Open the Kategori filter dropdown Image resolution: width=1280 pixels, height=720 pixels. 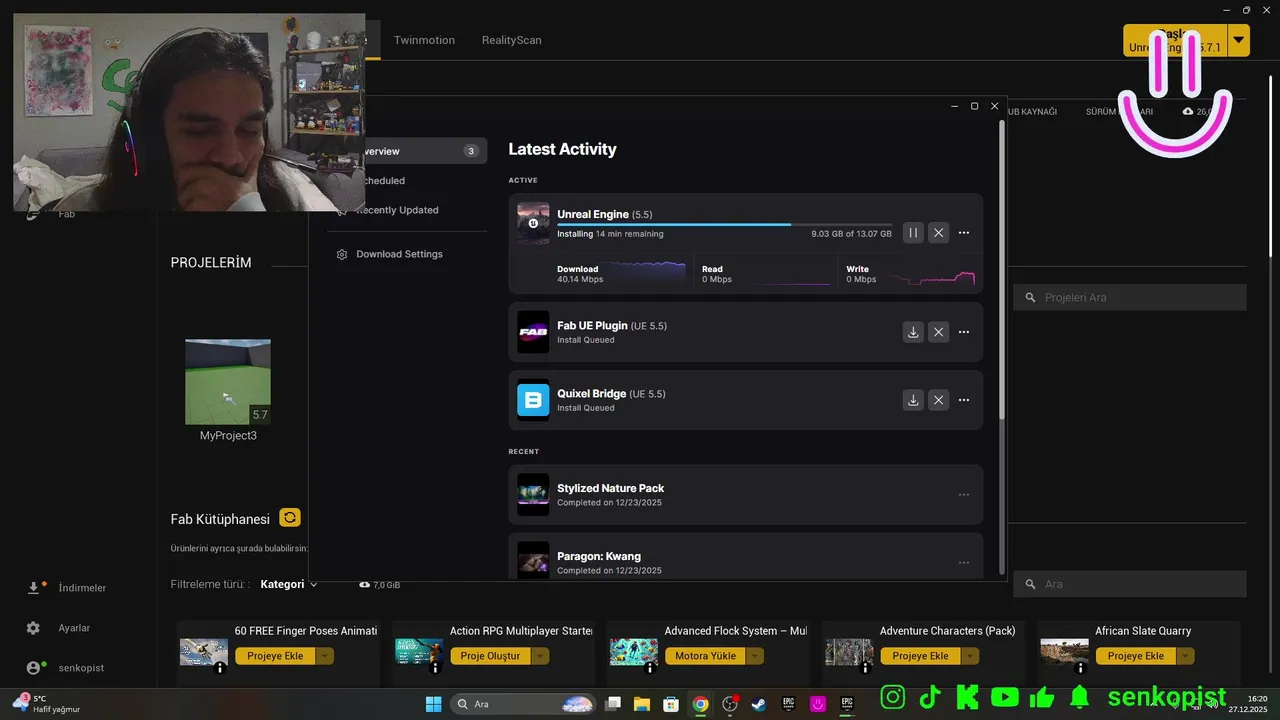tap(289, 584)
